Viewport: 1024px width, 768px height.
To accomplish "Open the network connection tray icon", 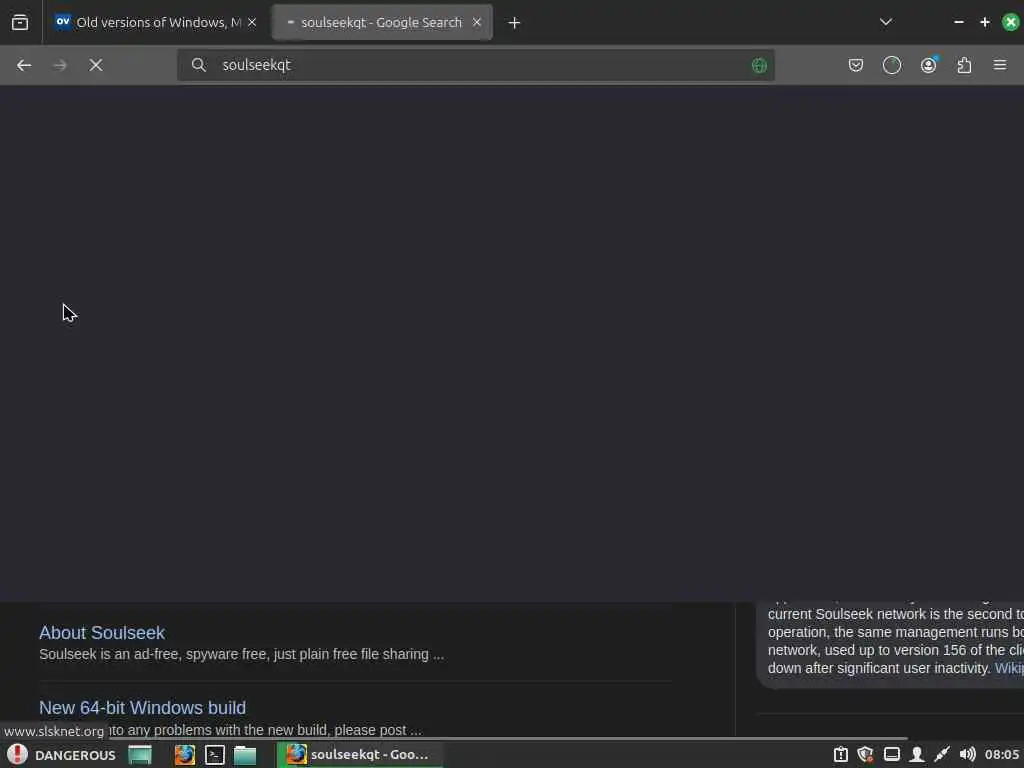I will point(942,755).
